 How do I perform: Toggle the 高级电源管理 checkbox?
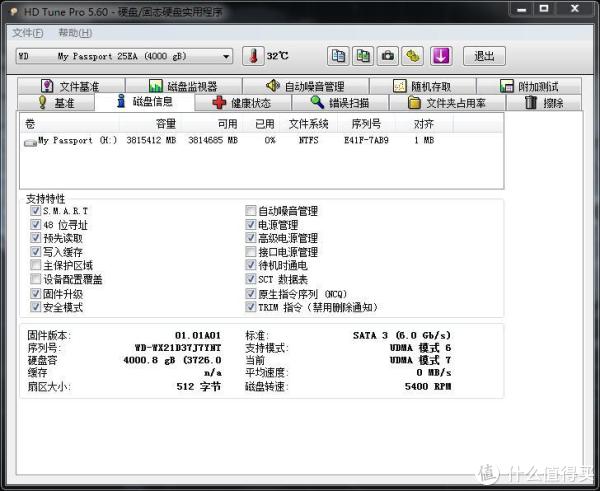pos(251,238)
